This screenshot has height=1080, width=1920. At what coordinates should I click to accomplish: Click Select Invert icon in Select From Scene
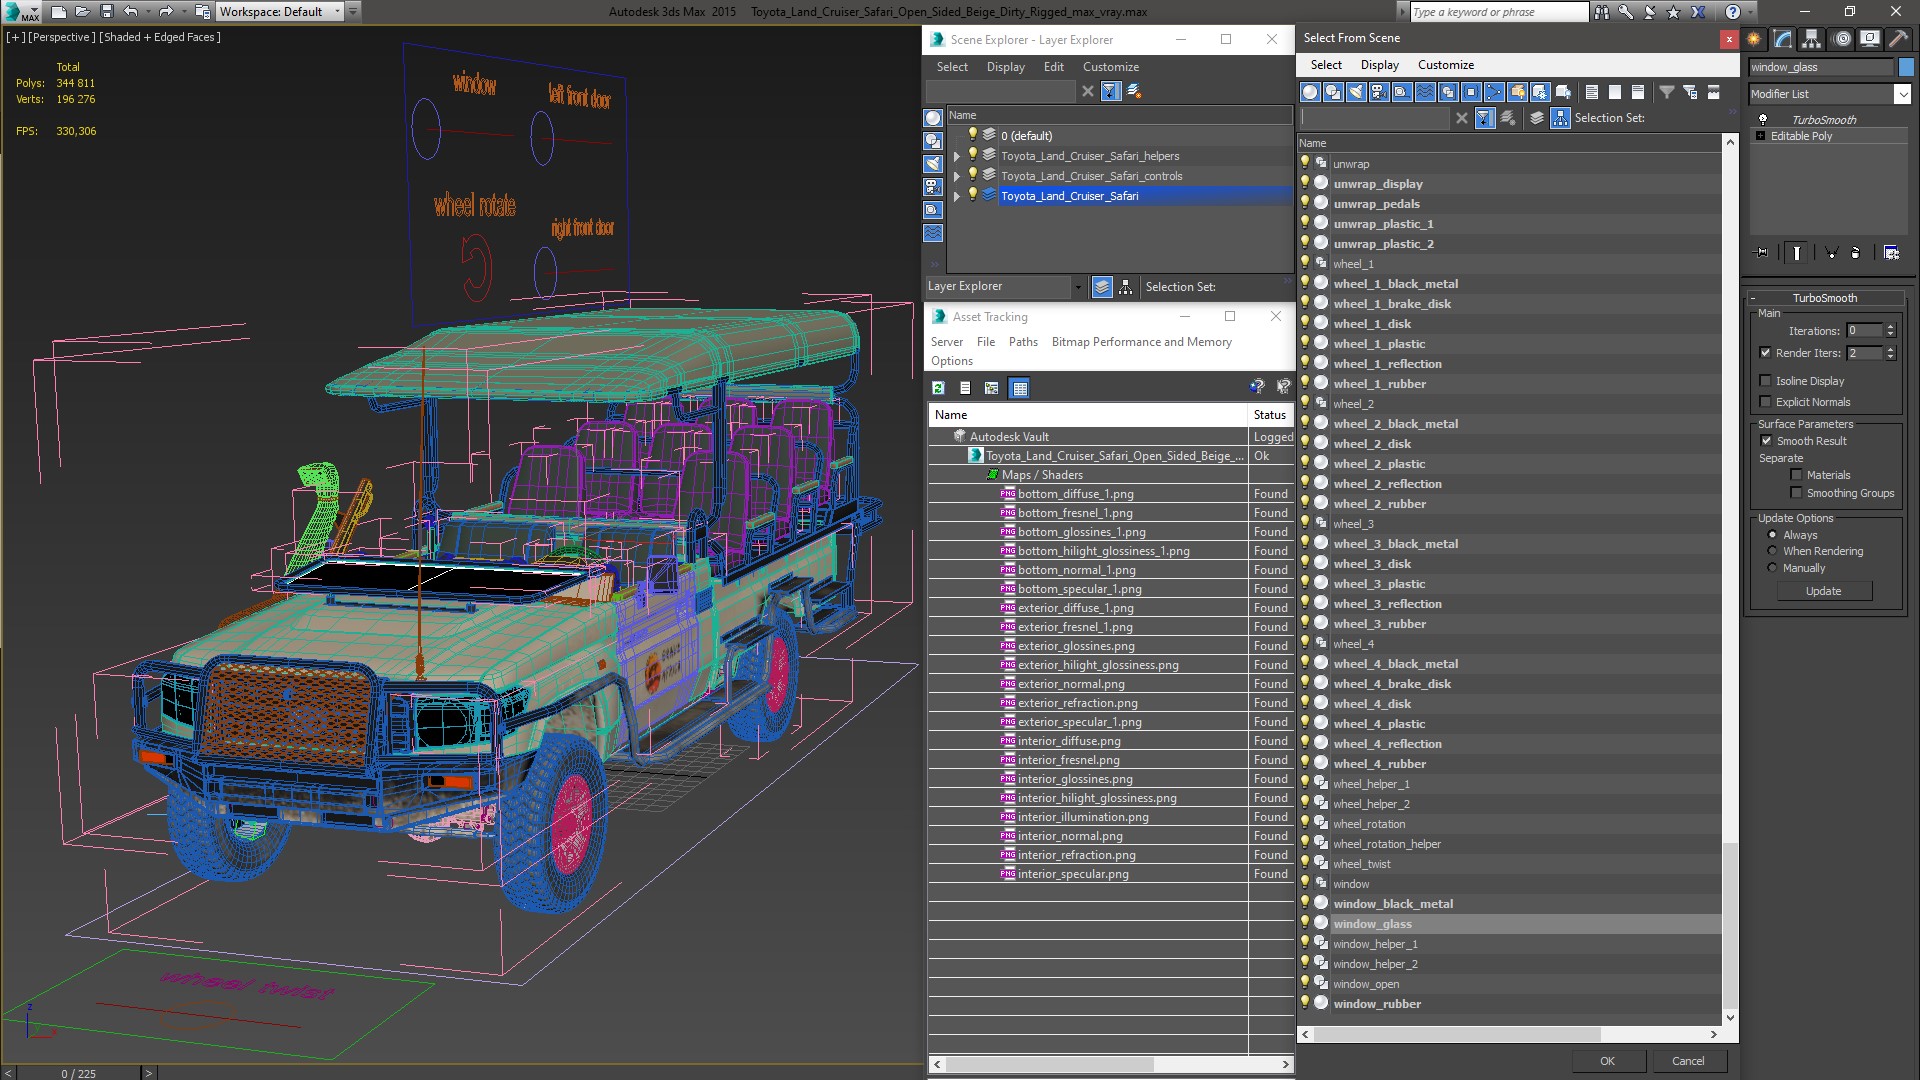click(1638, 92)
